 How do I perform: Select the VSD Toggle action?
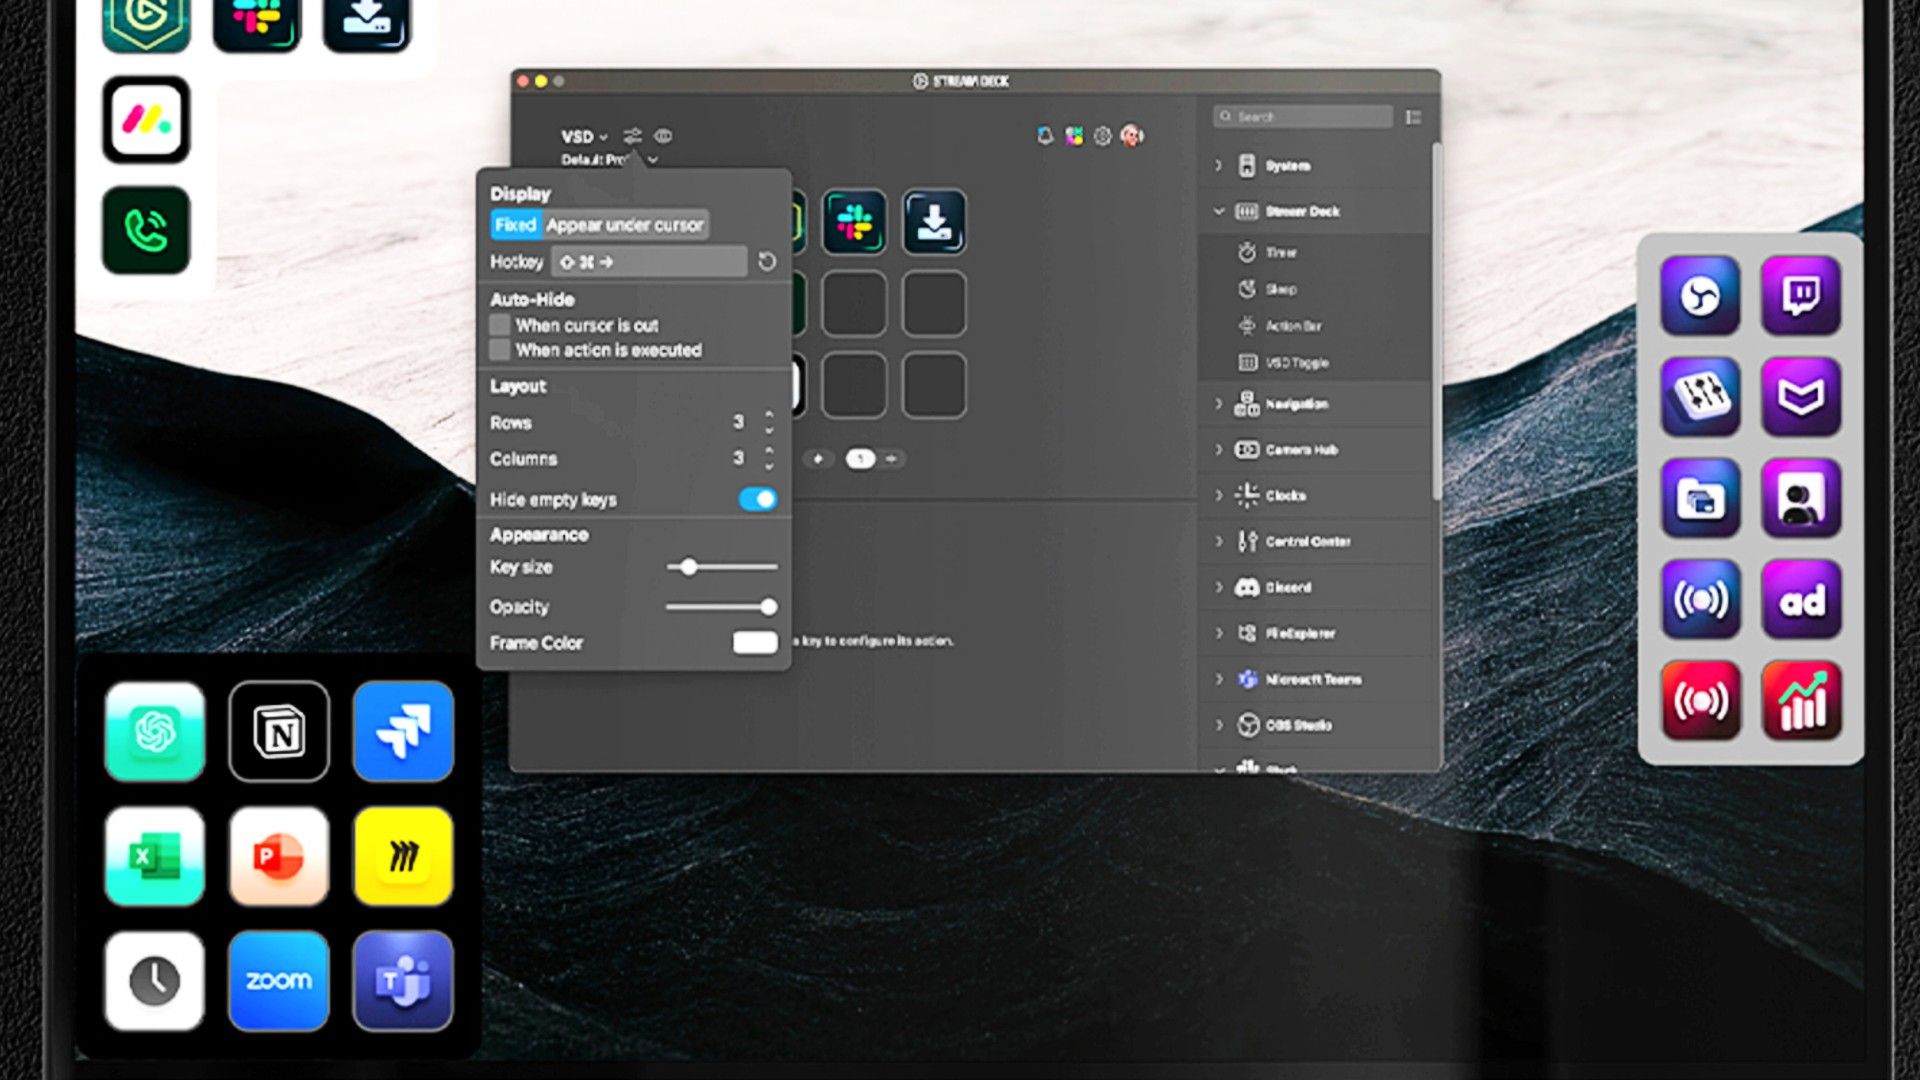tap(1297, 363)
